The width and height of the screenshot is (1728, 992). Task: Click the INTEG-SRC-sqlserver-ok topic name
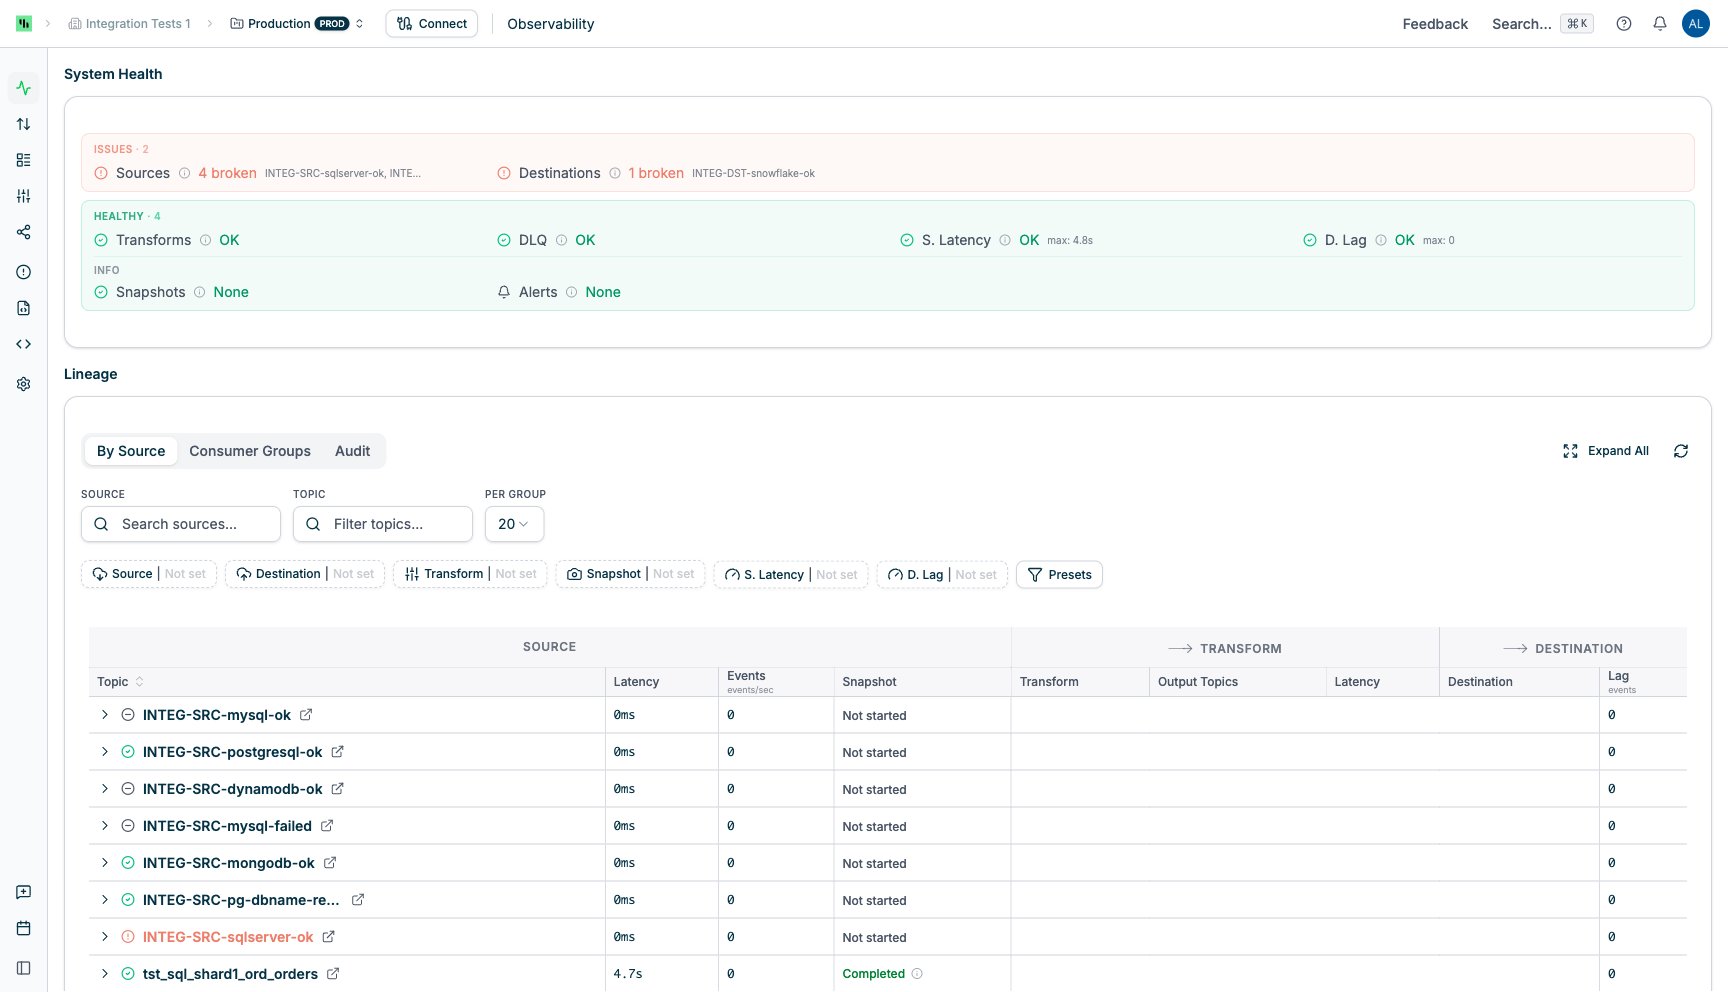point(228,937)
